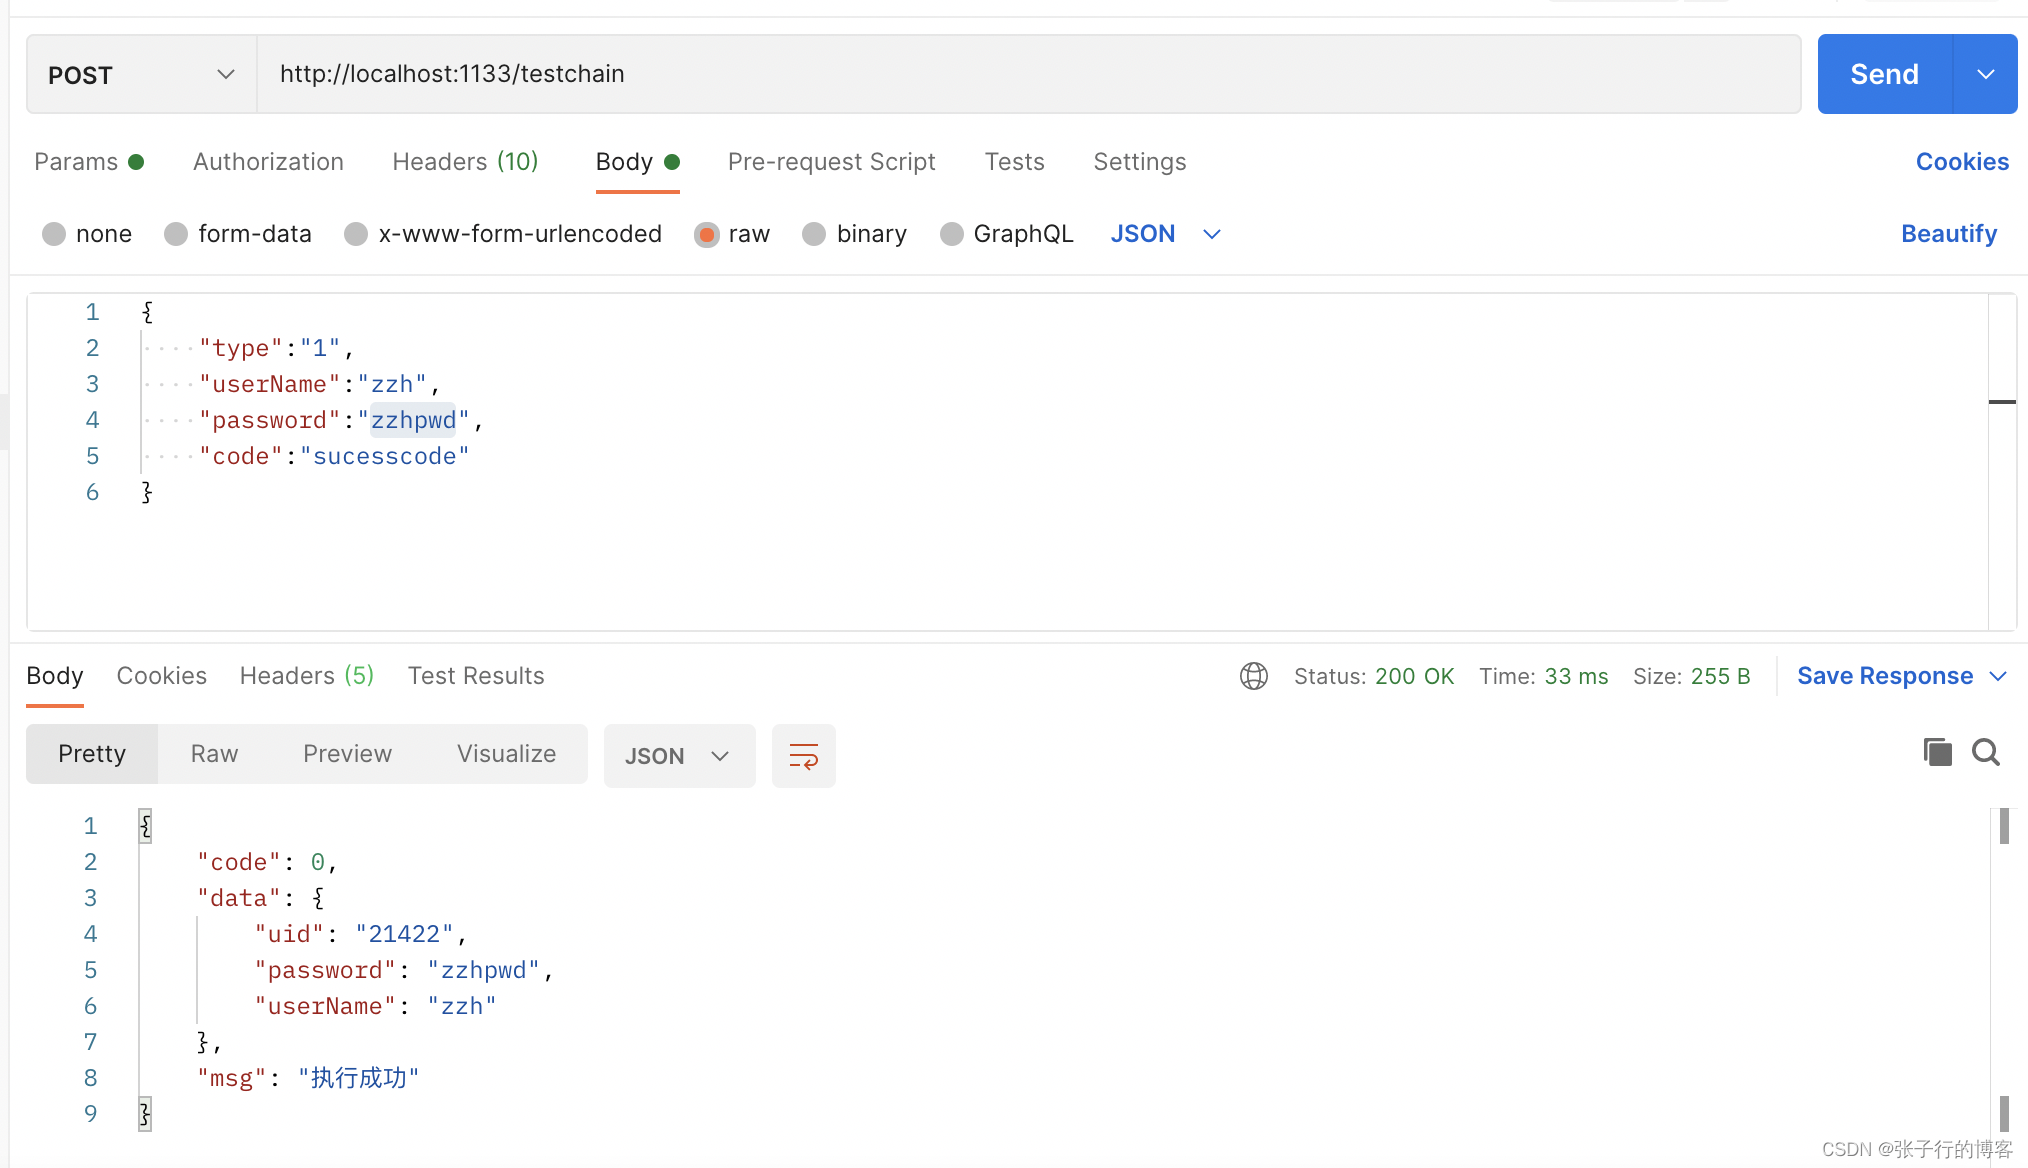Image resolution: width=2028 pixels, height=1168 pixels.
Task: Click the Tests tab in request panel
Action: click(1013, 160)
